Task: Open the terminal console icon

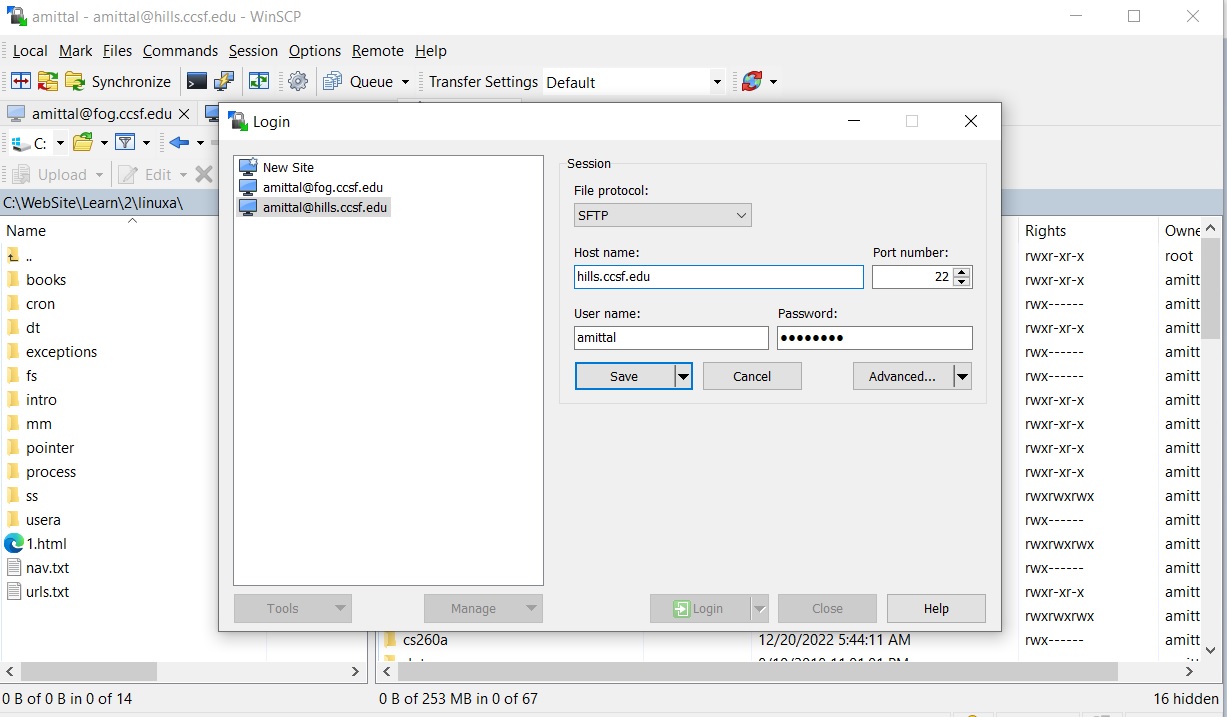Action: pos(197,82)
